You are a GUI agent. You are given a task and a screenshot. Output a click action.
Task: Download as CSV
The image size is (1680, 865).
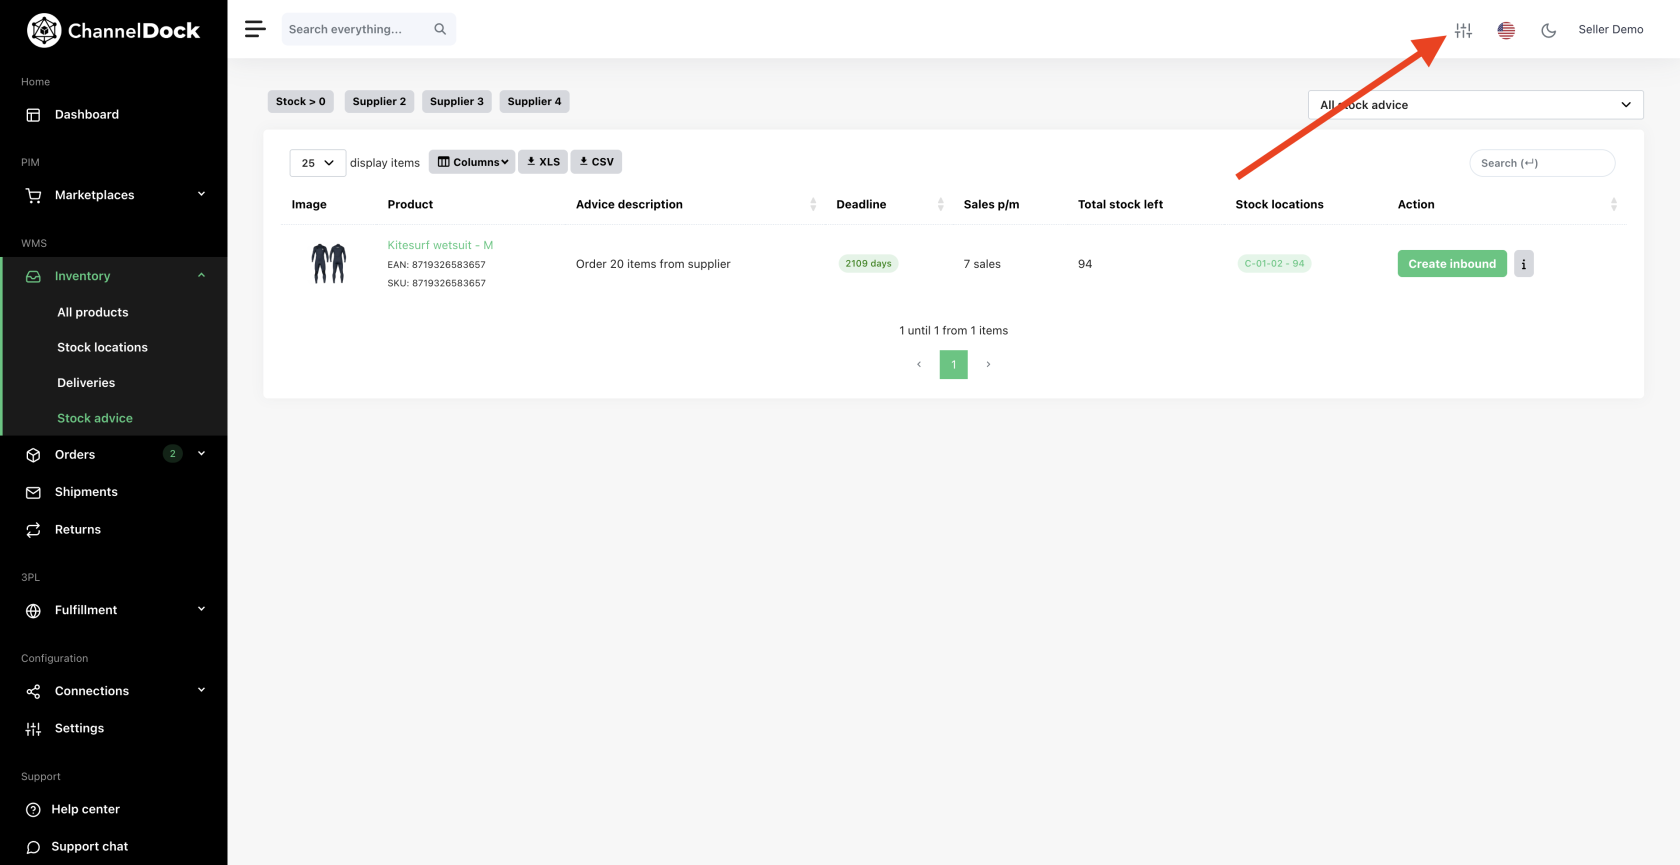pyautogui.click(x=596, y=162)
